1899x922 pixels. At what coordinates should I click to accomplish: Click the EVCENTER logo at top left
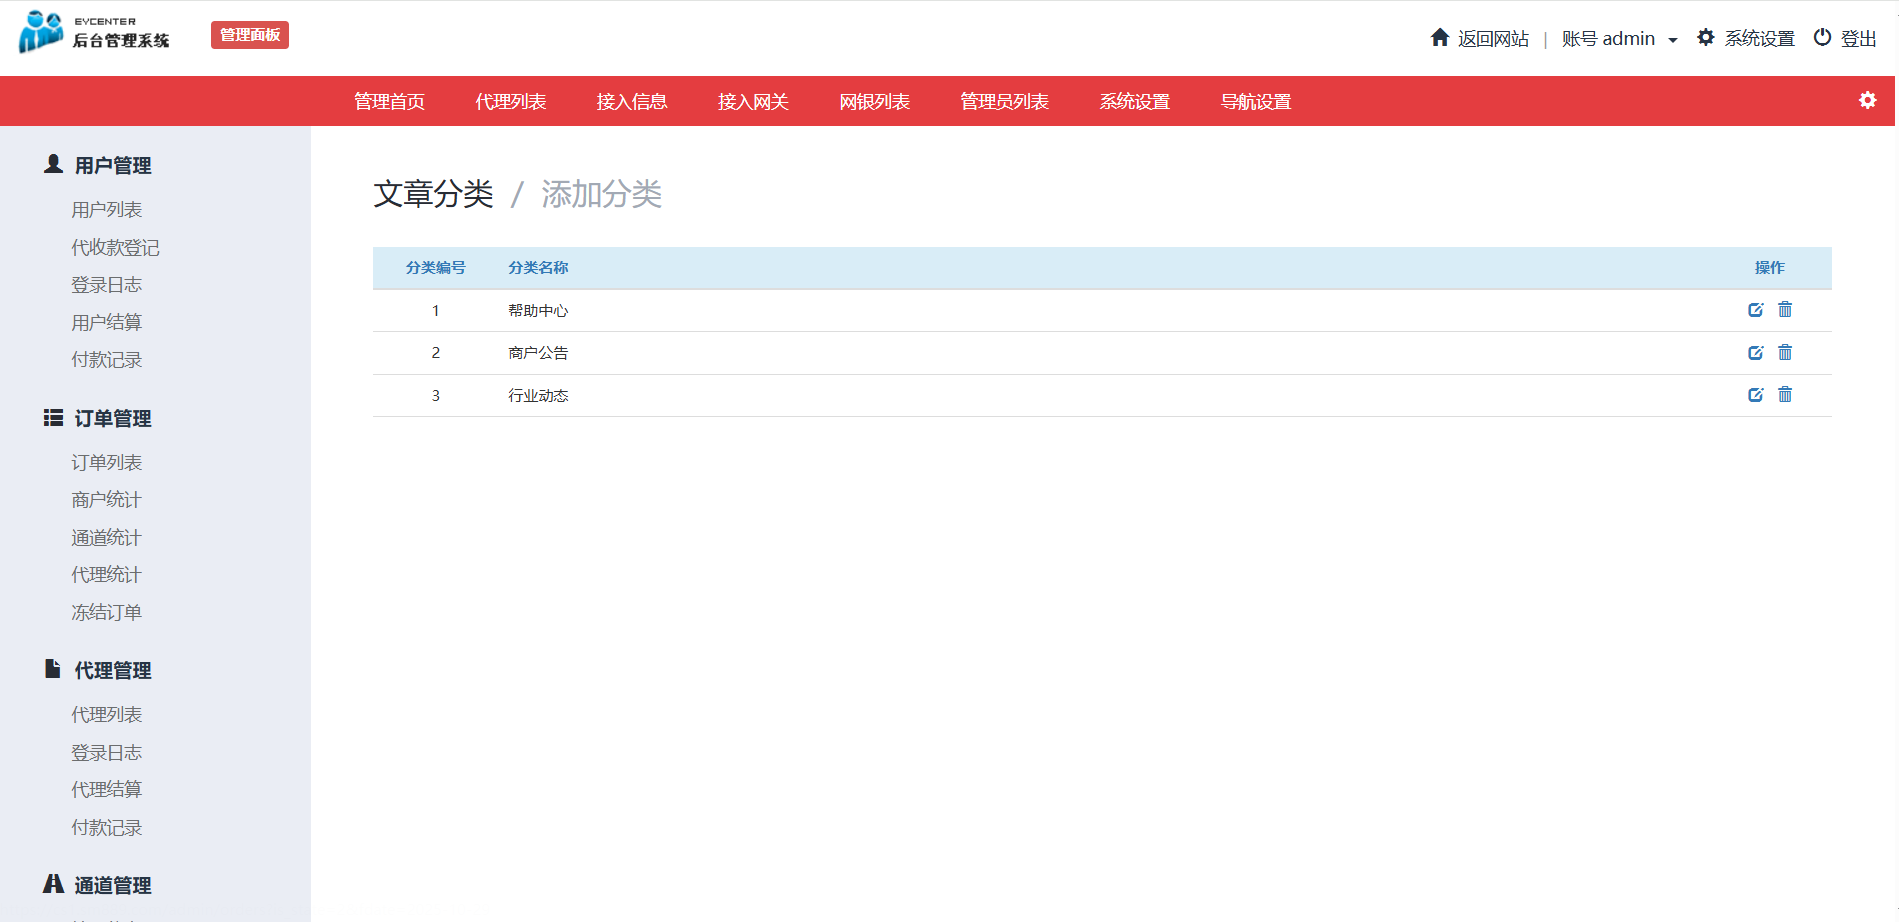point(94,33)
